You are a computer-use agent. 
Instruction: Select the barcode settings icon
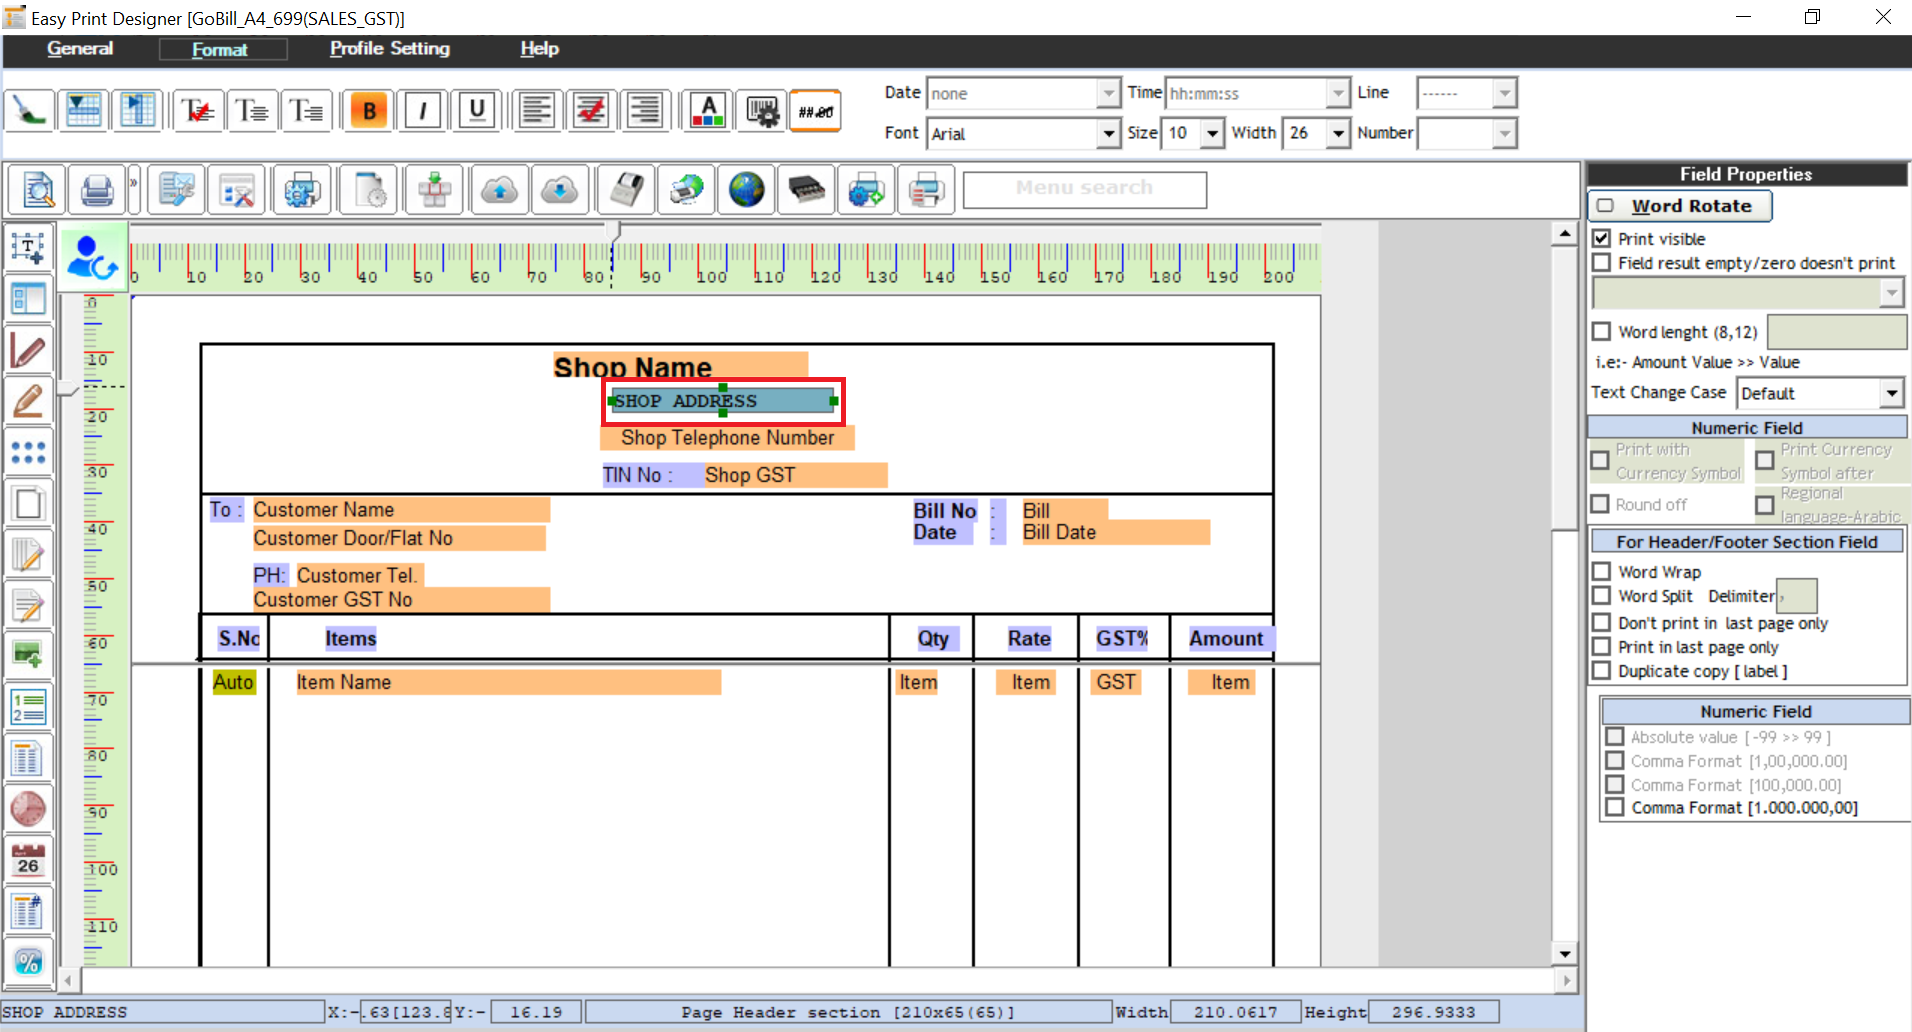(x=763, y=111)
